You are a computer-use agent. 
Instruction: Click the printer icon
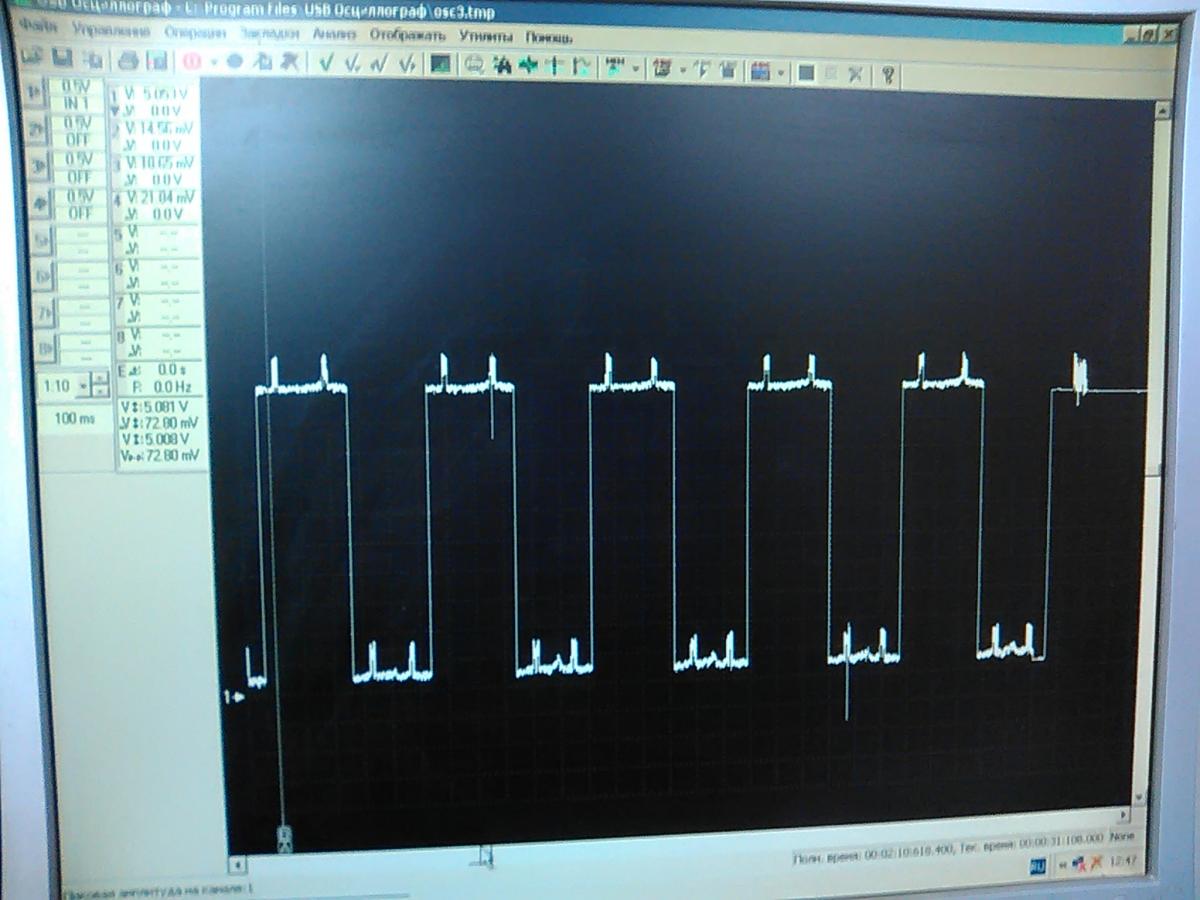coord(128,60)
